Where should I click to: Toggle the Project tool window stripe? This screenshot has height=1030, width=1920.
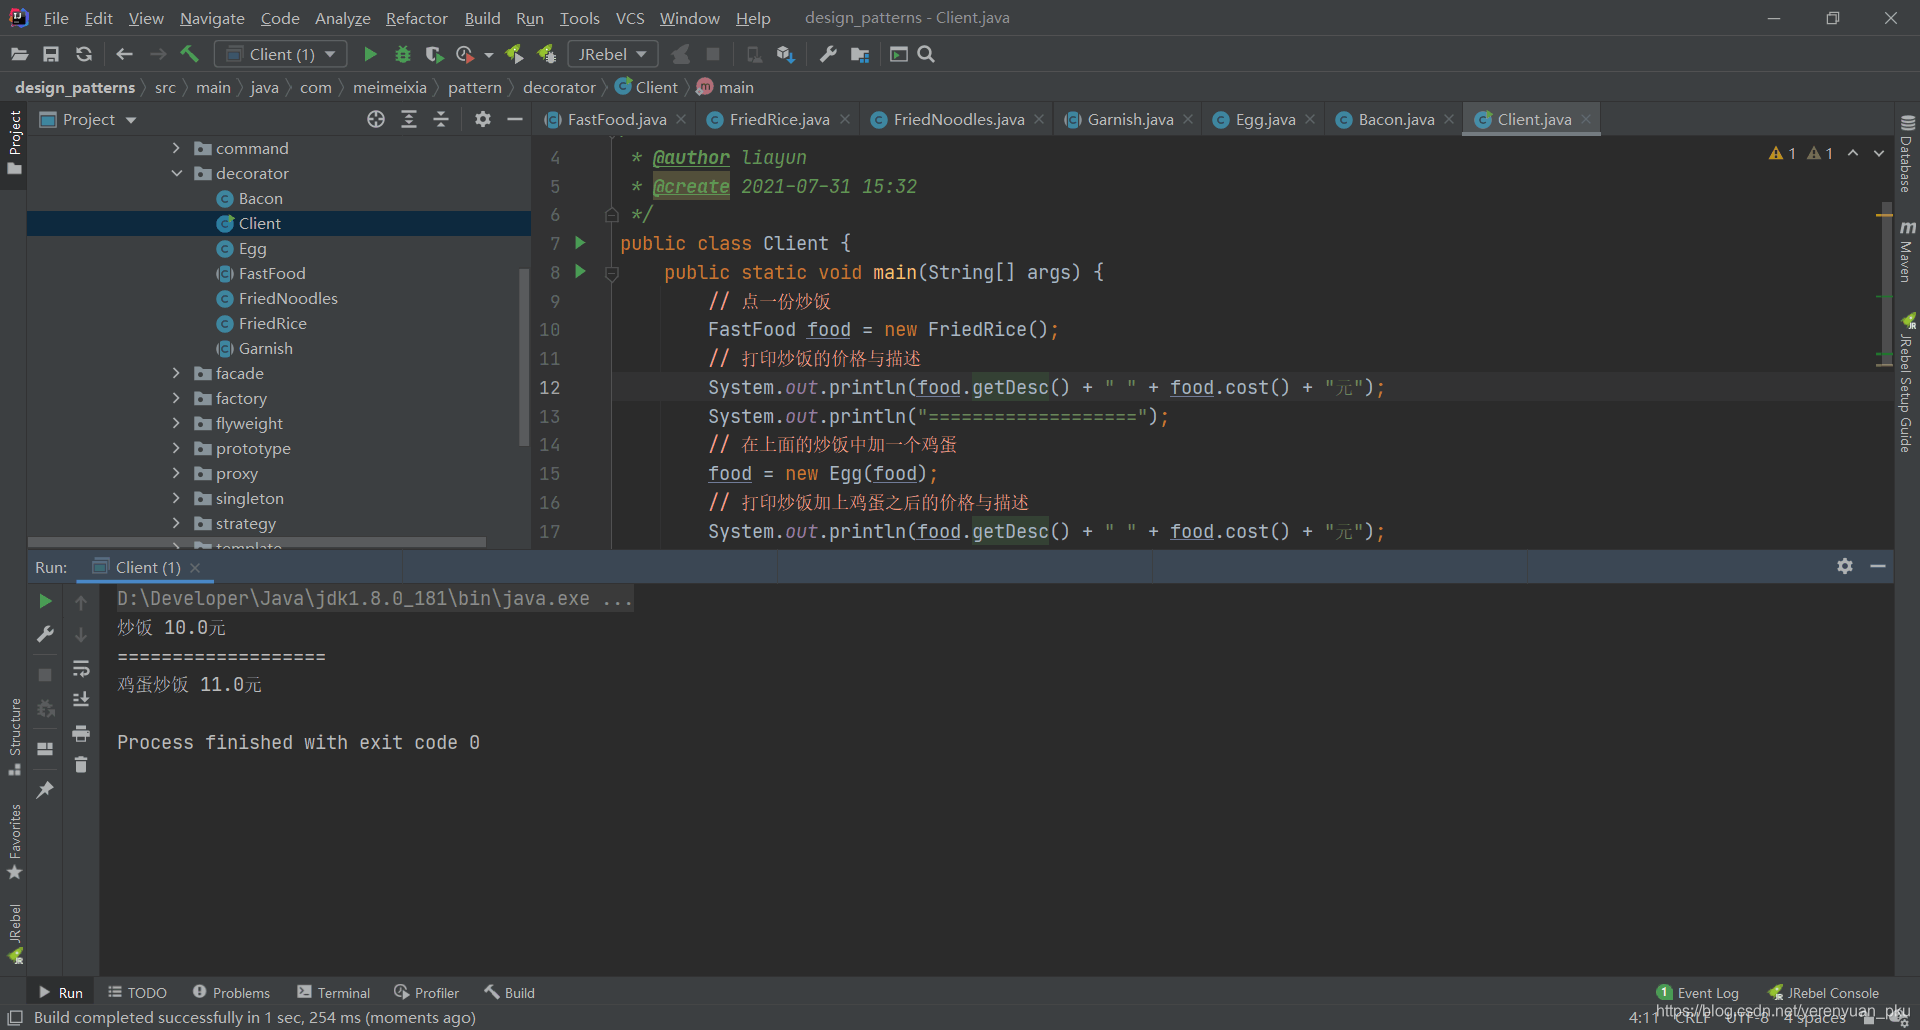[x=14, y=143]
